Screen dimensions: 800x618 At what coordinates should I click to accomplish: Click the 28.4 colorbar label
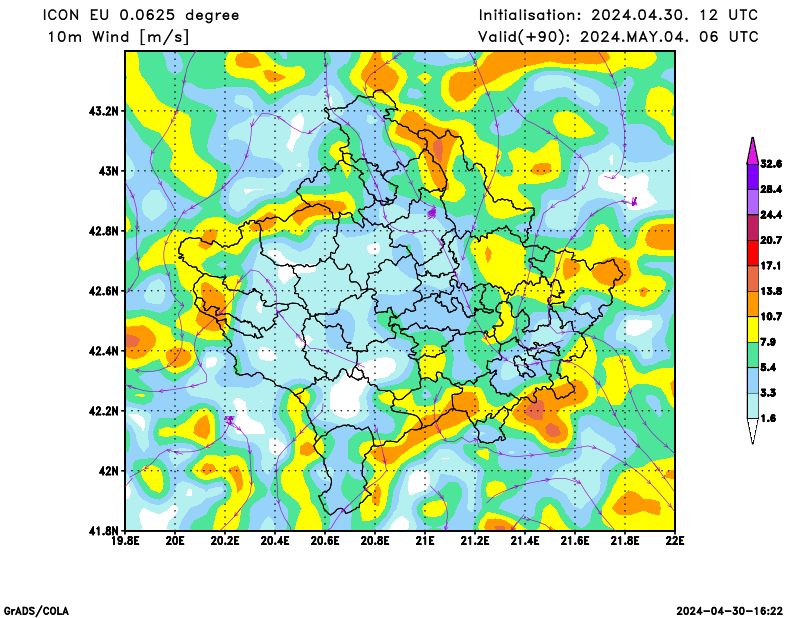[x=771, y=189]
